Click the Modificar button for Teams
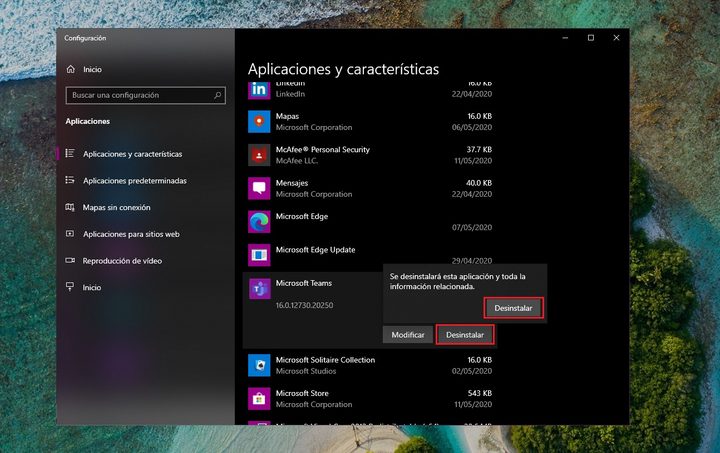The height and width of the screenshot is (453, 720). click(x=408, y=335)
